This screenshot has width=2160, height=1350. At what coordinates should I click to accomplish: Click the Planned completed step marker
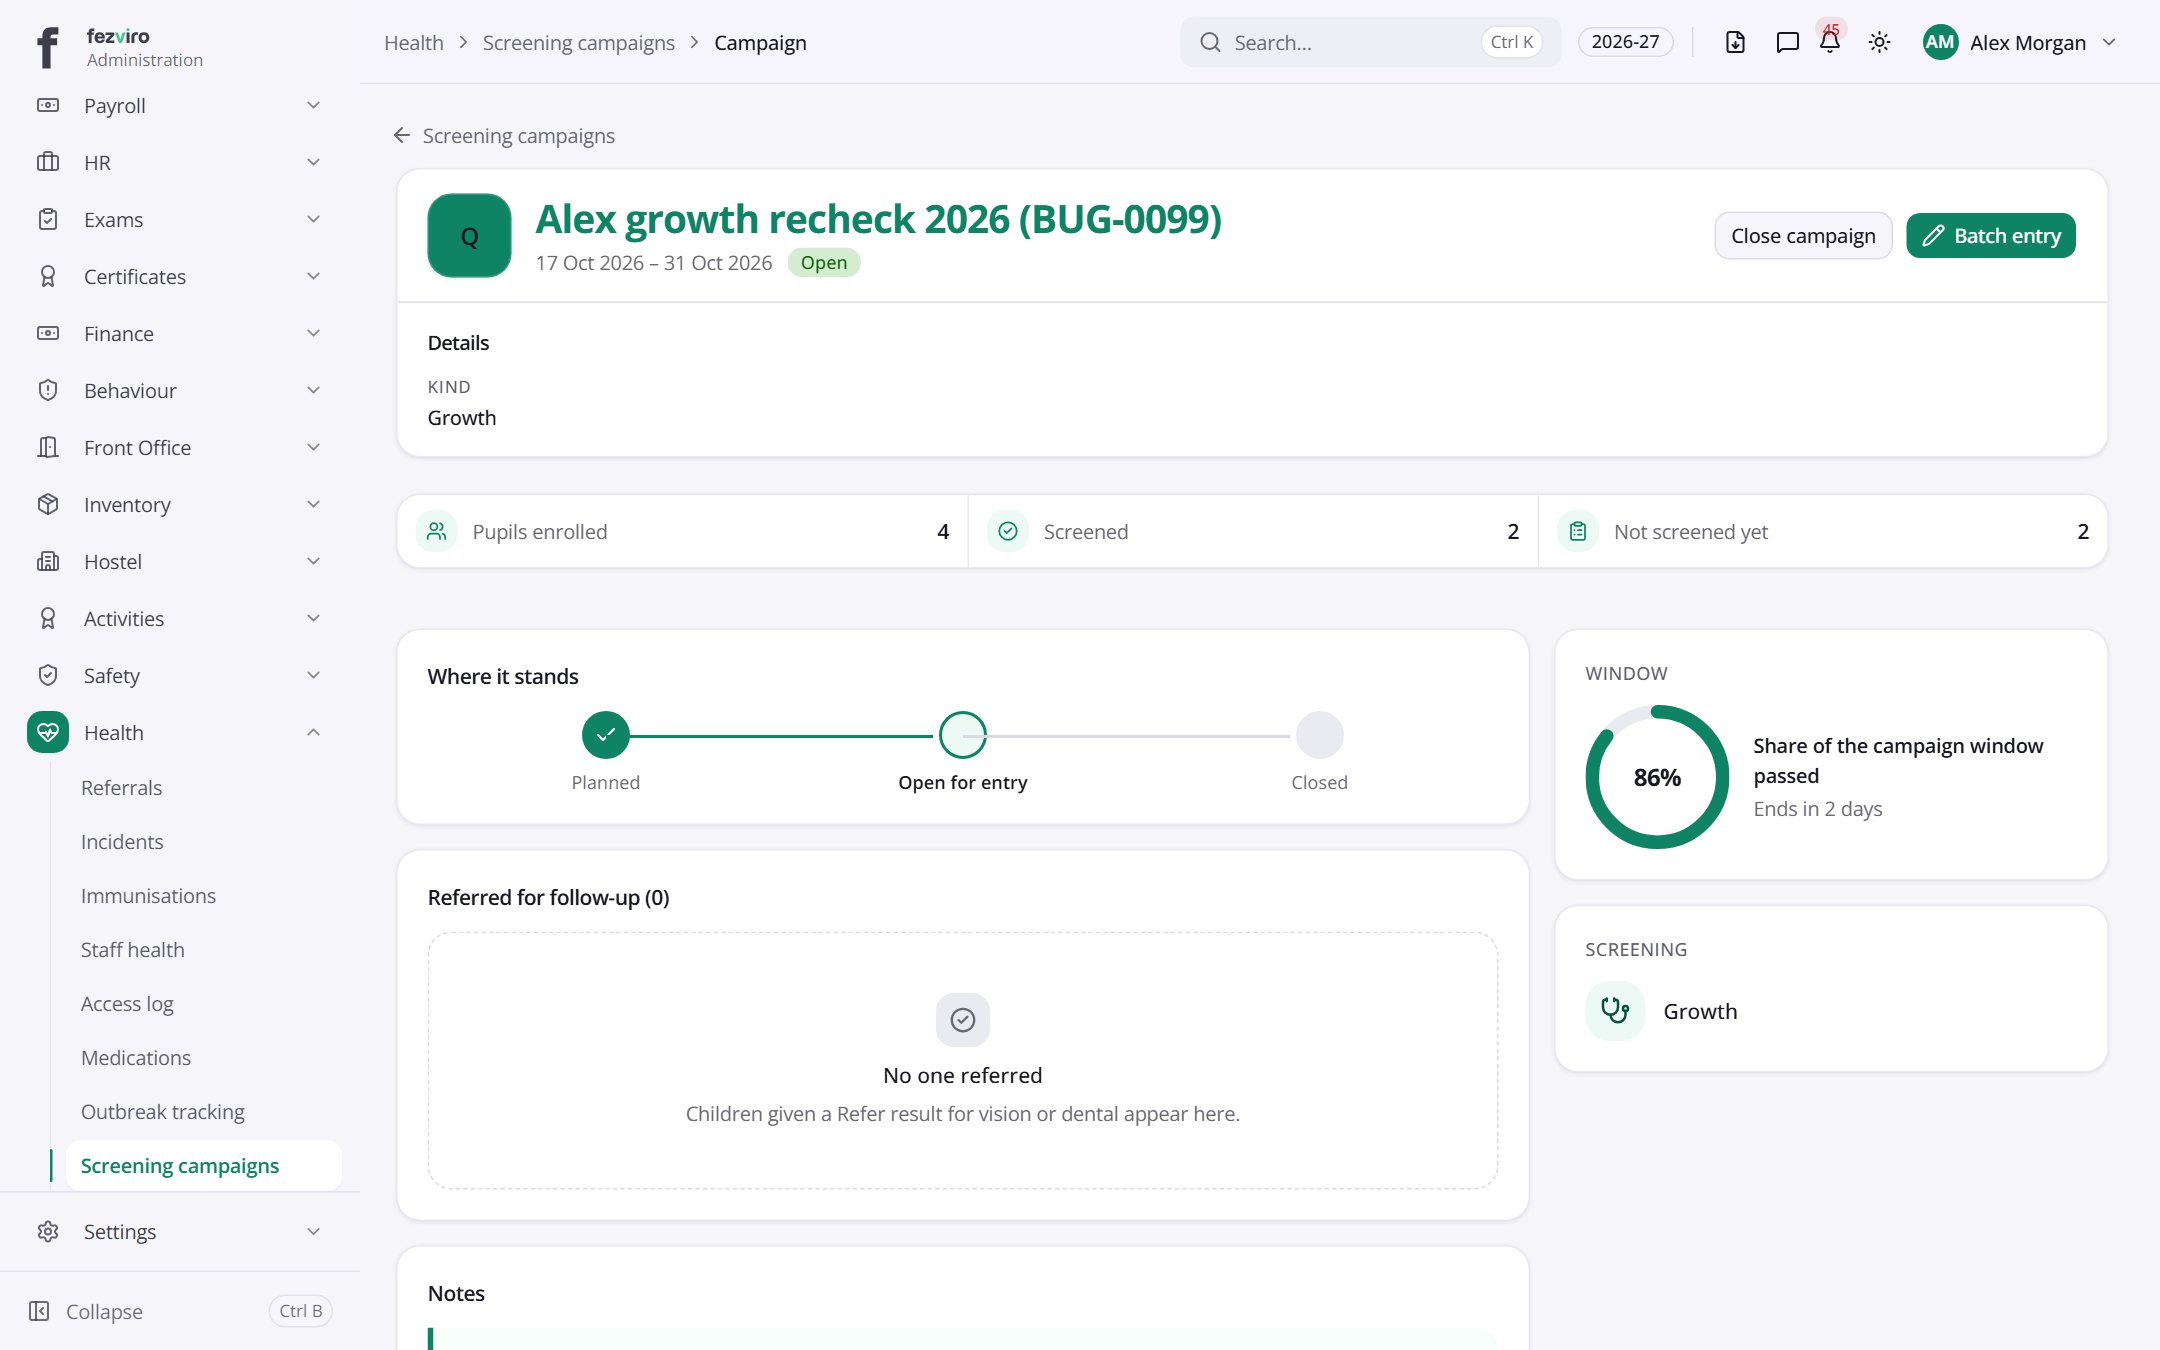[605, 735]
